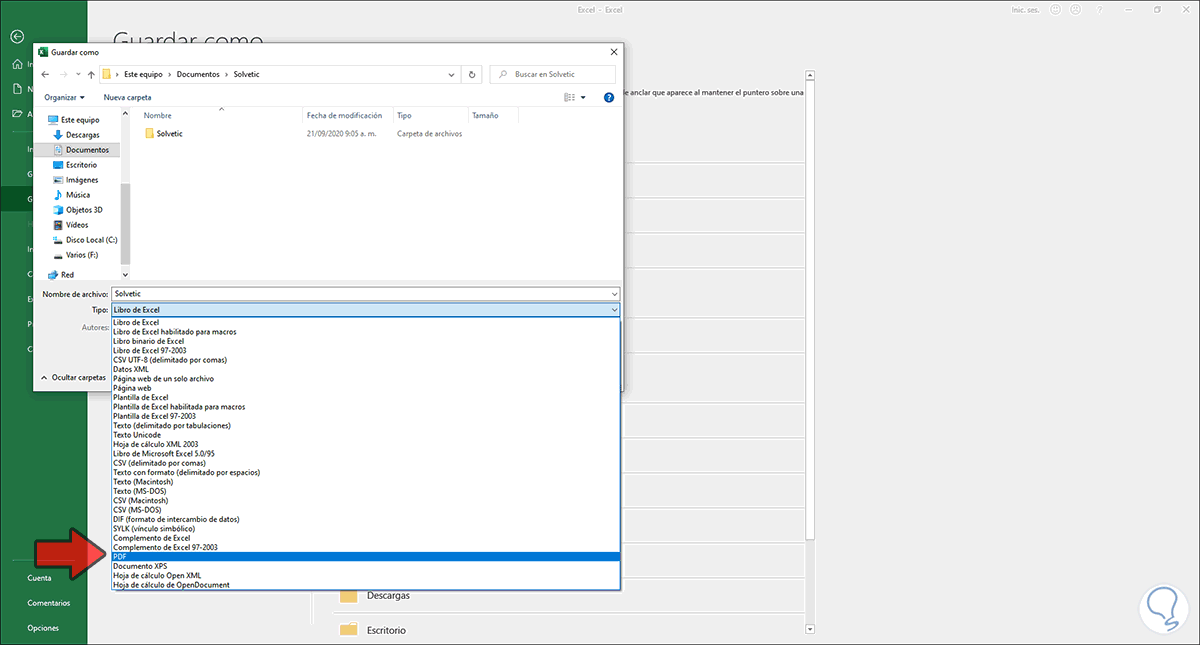Collapse the Tipo file type dropdown
The width and height of the screenshot is (1200, 645).
click(x=614, y=310)
